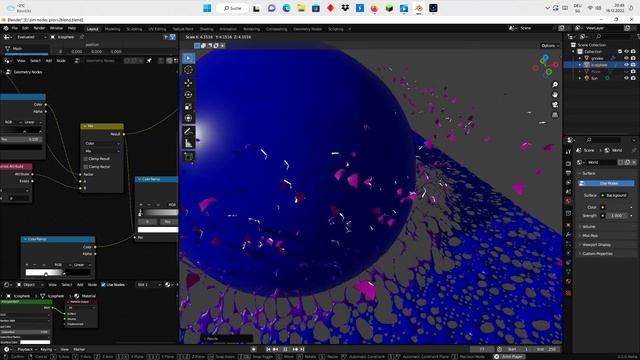The image size is (640, 360).
Task: Click the Microsoft Edge icon in Windows taskbar
Action: pyautogui.click(x=287, y=8)
